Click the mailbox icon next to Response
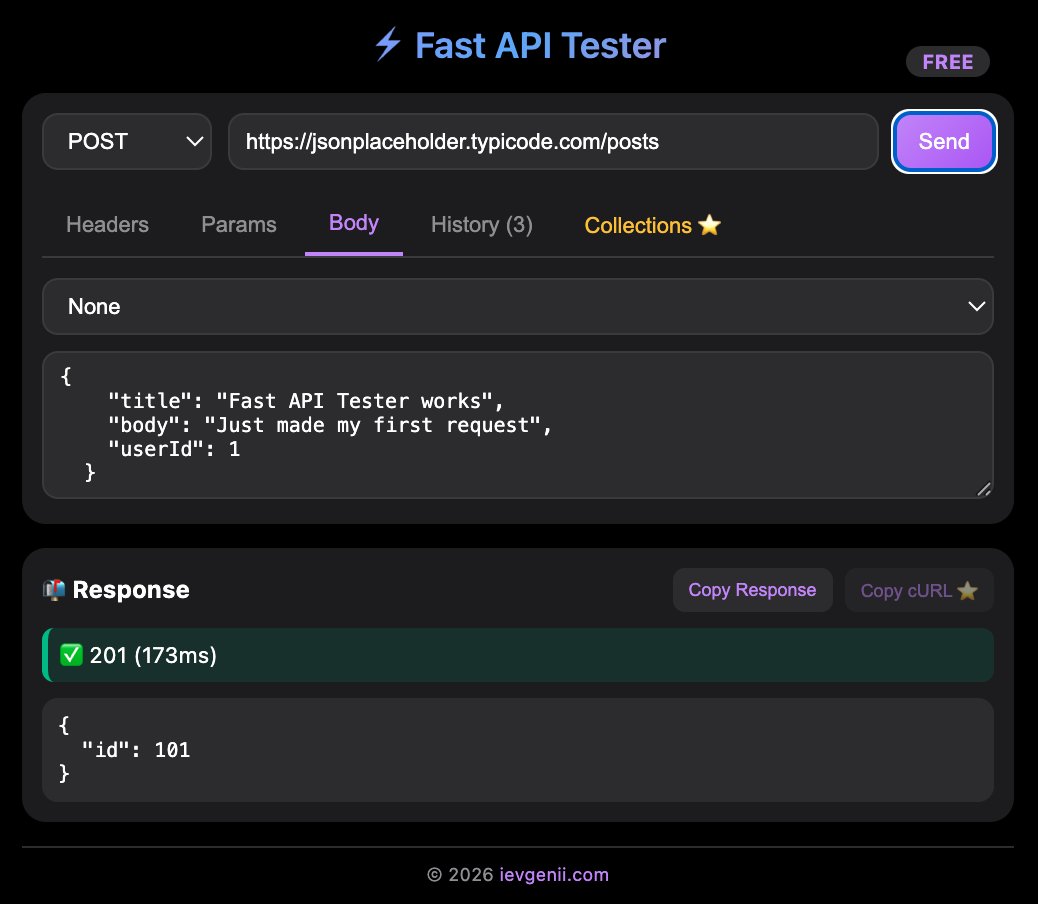The image size is (1038, 904). click(x=54, y=589)
